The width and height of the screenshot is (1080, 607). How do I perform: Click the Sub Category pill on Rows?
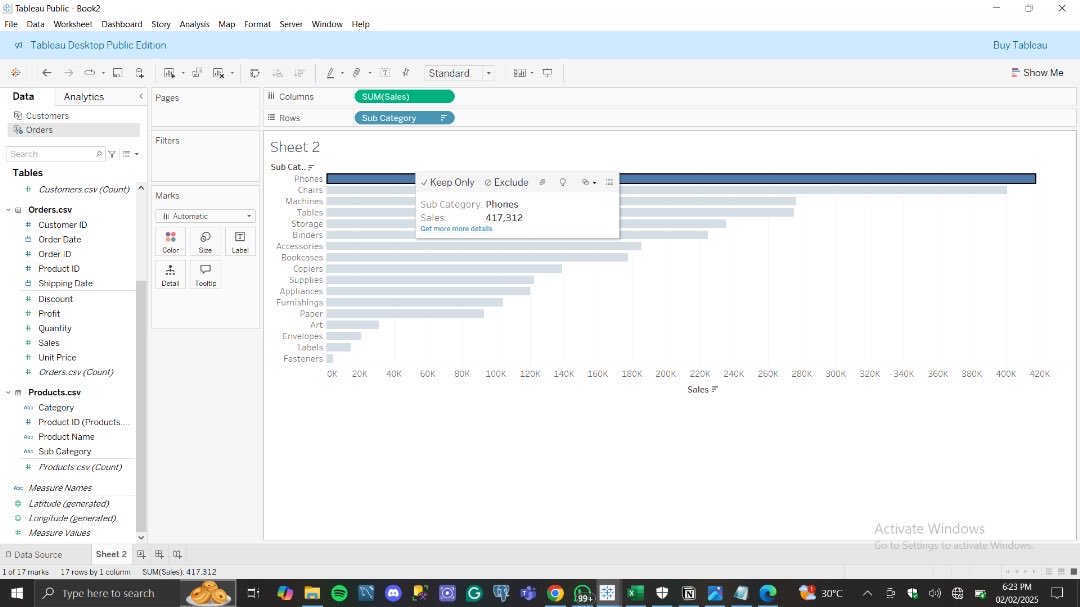tap(404, 118)
